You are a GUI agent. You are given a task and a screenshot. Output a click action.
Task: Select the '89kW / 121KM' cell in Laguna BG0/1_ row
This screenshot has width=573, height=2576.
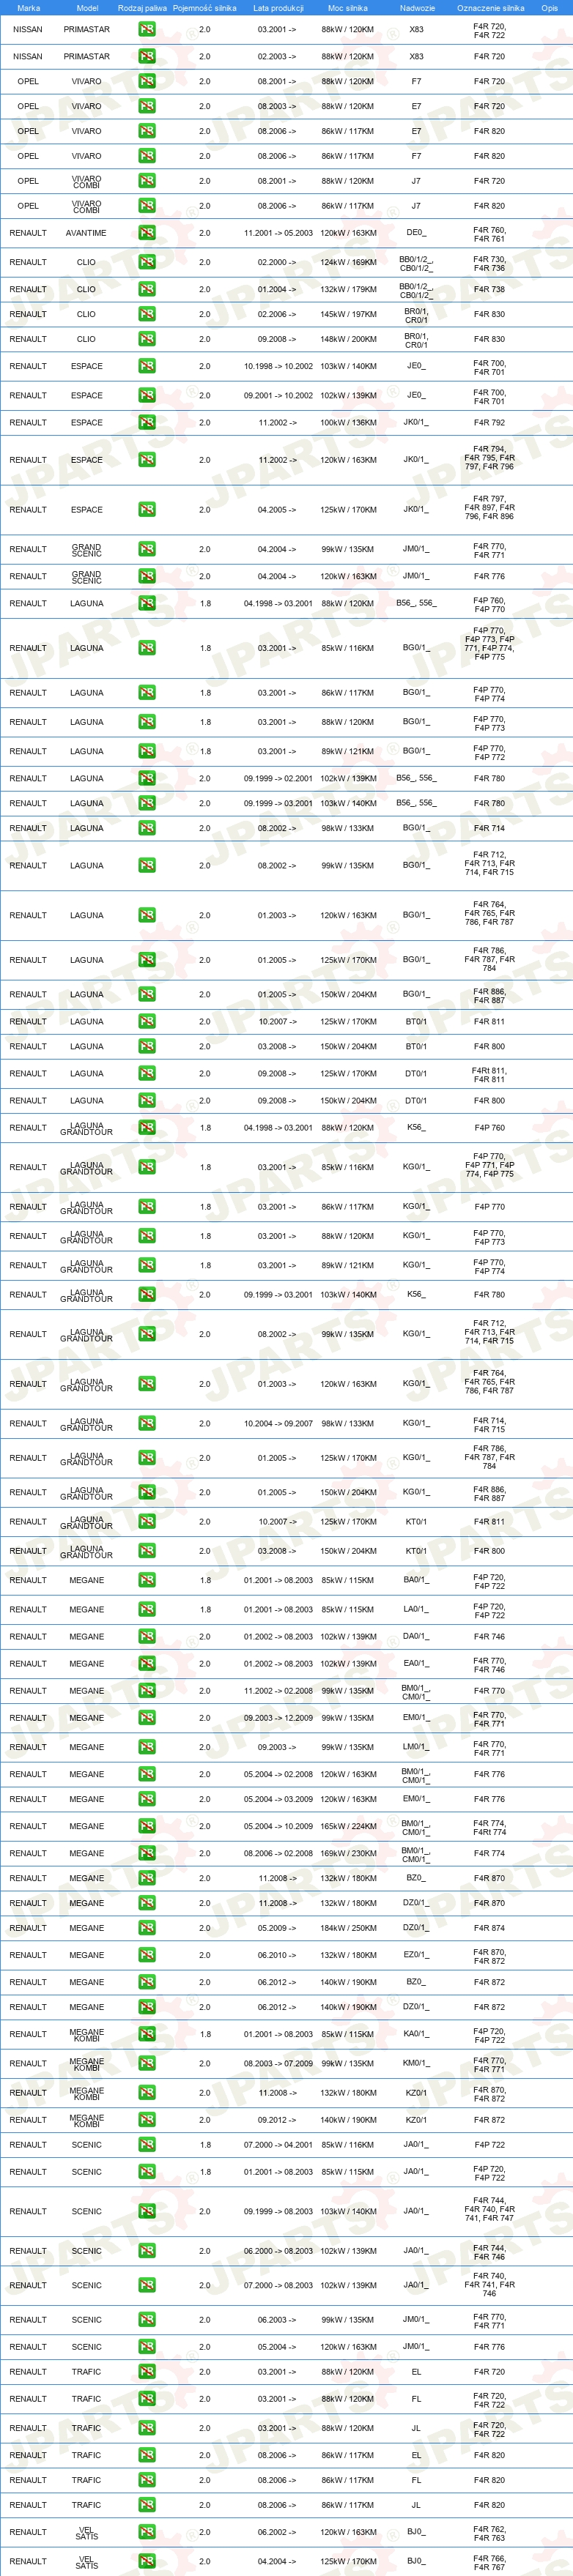pyautogui.click(x=348, y=751)
